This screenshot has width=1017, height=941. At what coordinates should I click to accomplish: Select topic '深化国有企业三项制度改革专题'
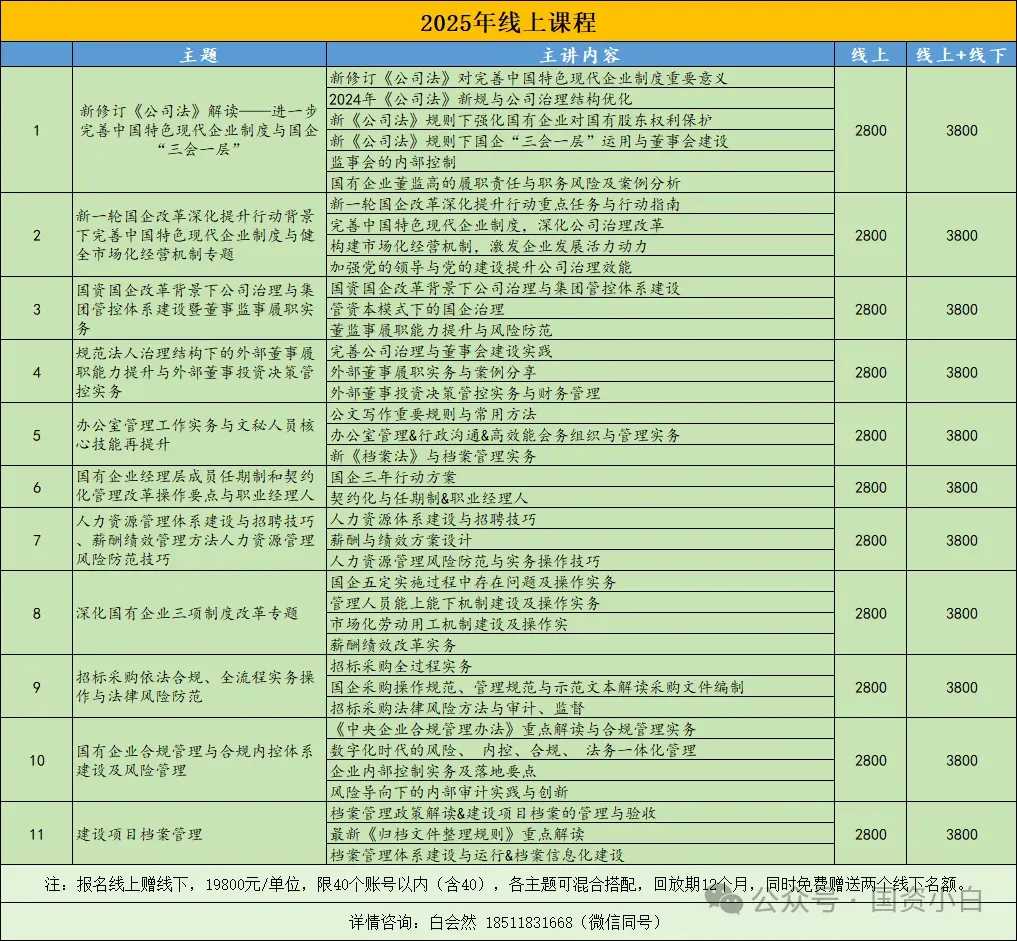199,613
